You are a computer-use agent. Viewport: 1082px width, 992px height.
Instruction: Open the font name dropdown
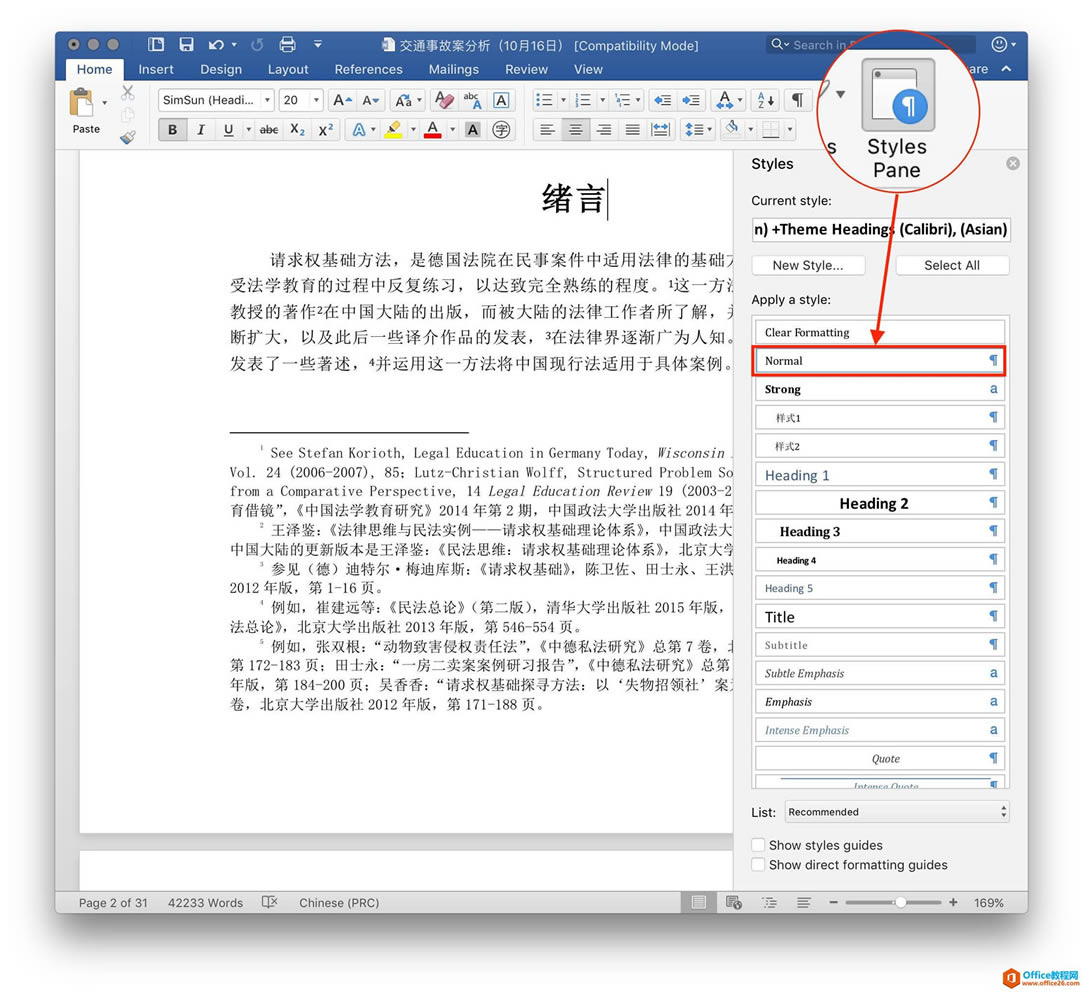pos(267,100)
